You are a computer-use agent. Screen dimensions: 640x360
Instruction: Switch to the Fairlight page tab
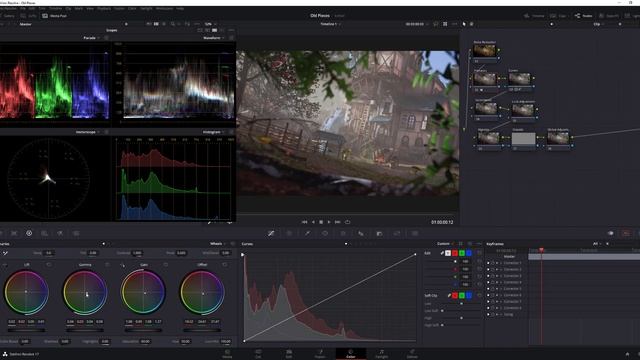pyautogui.click(x=382, y=353)
